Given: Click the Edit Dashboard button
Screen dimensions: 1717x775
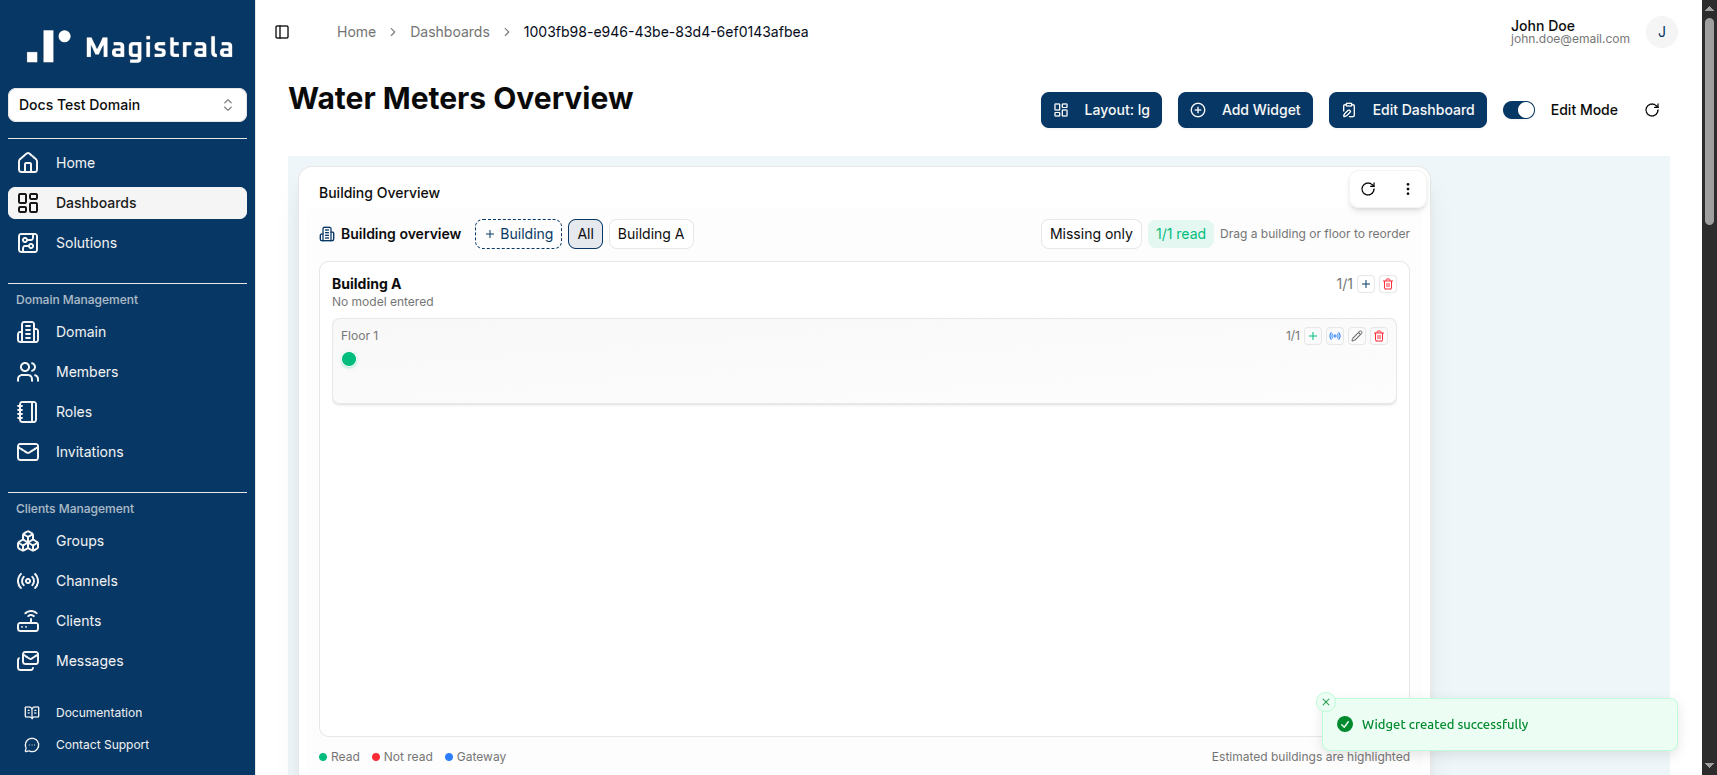Looking at the screenshot, I should tap(1408, 110).
